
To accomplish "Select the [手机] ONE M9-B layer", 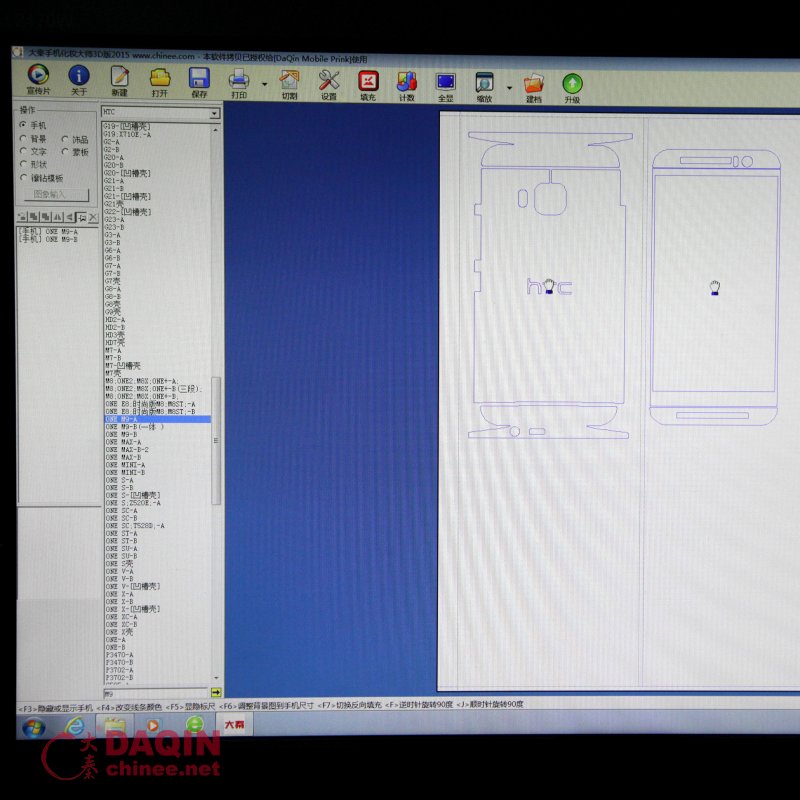I will [48, 239].
